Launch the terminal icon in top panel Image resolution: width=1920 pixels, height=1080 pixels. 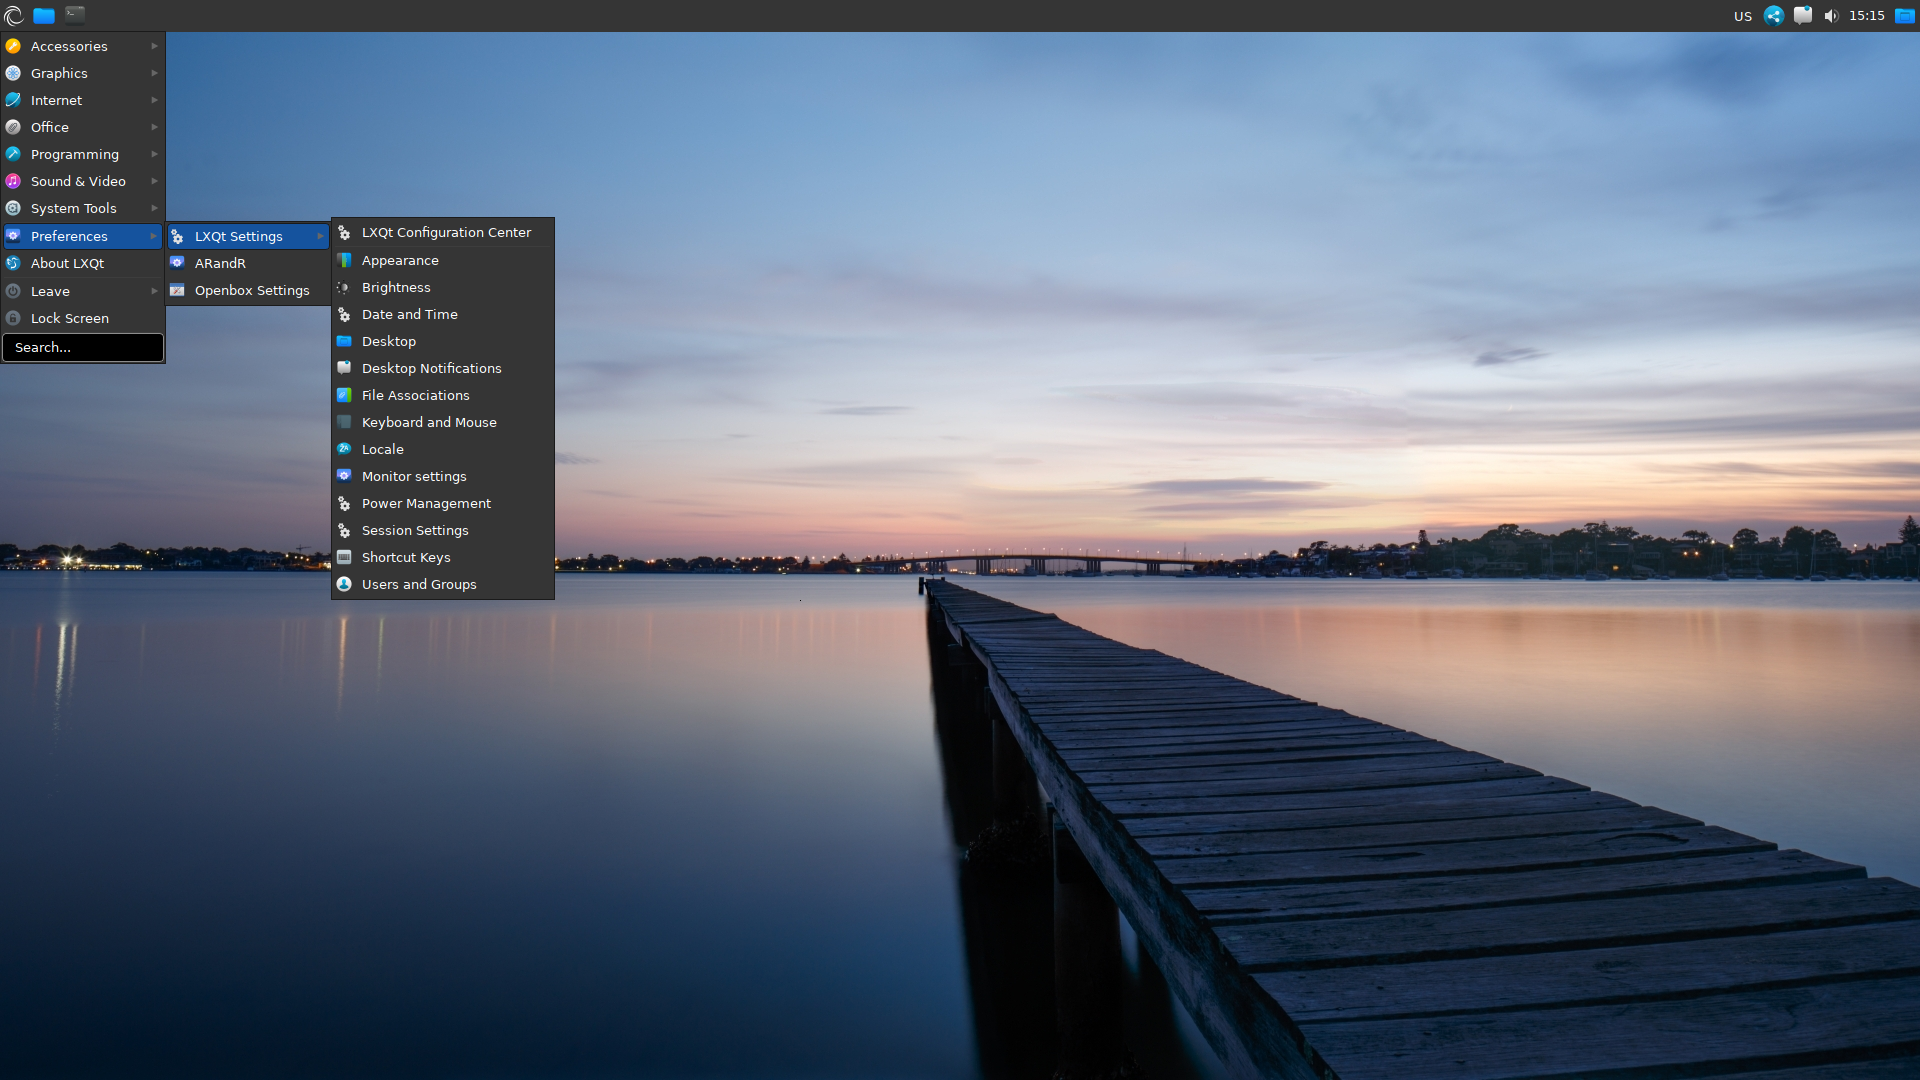pos(75,14)
